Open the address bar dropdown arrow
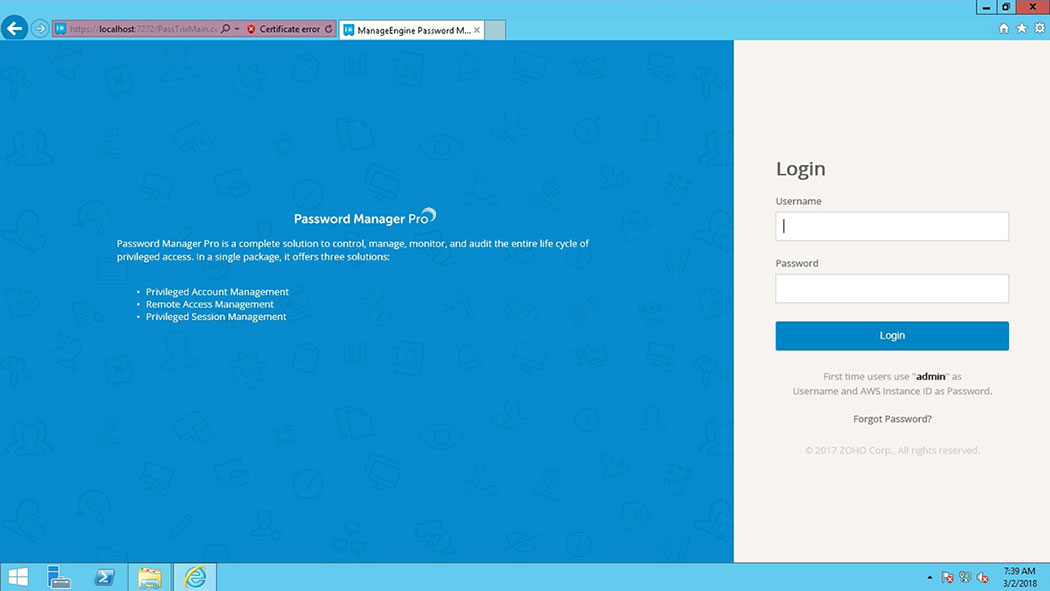Screen dimensions: 1050x591 [237, 29]
